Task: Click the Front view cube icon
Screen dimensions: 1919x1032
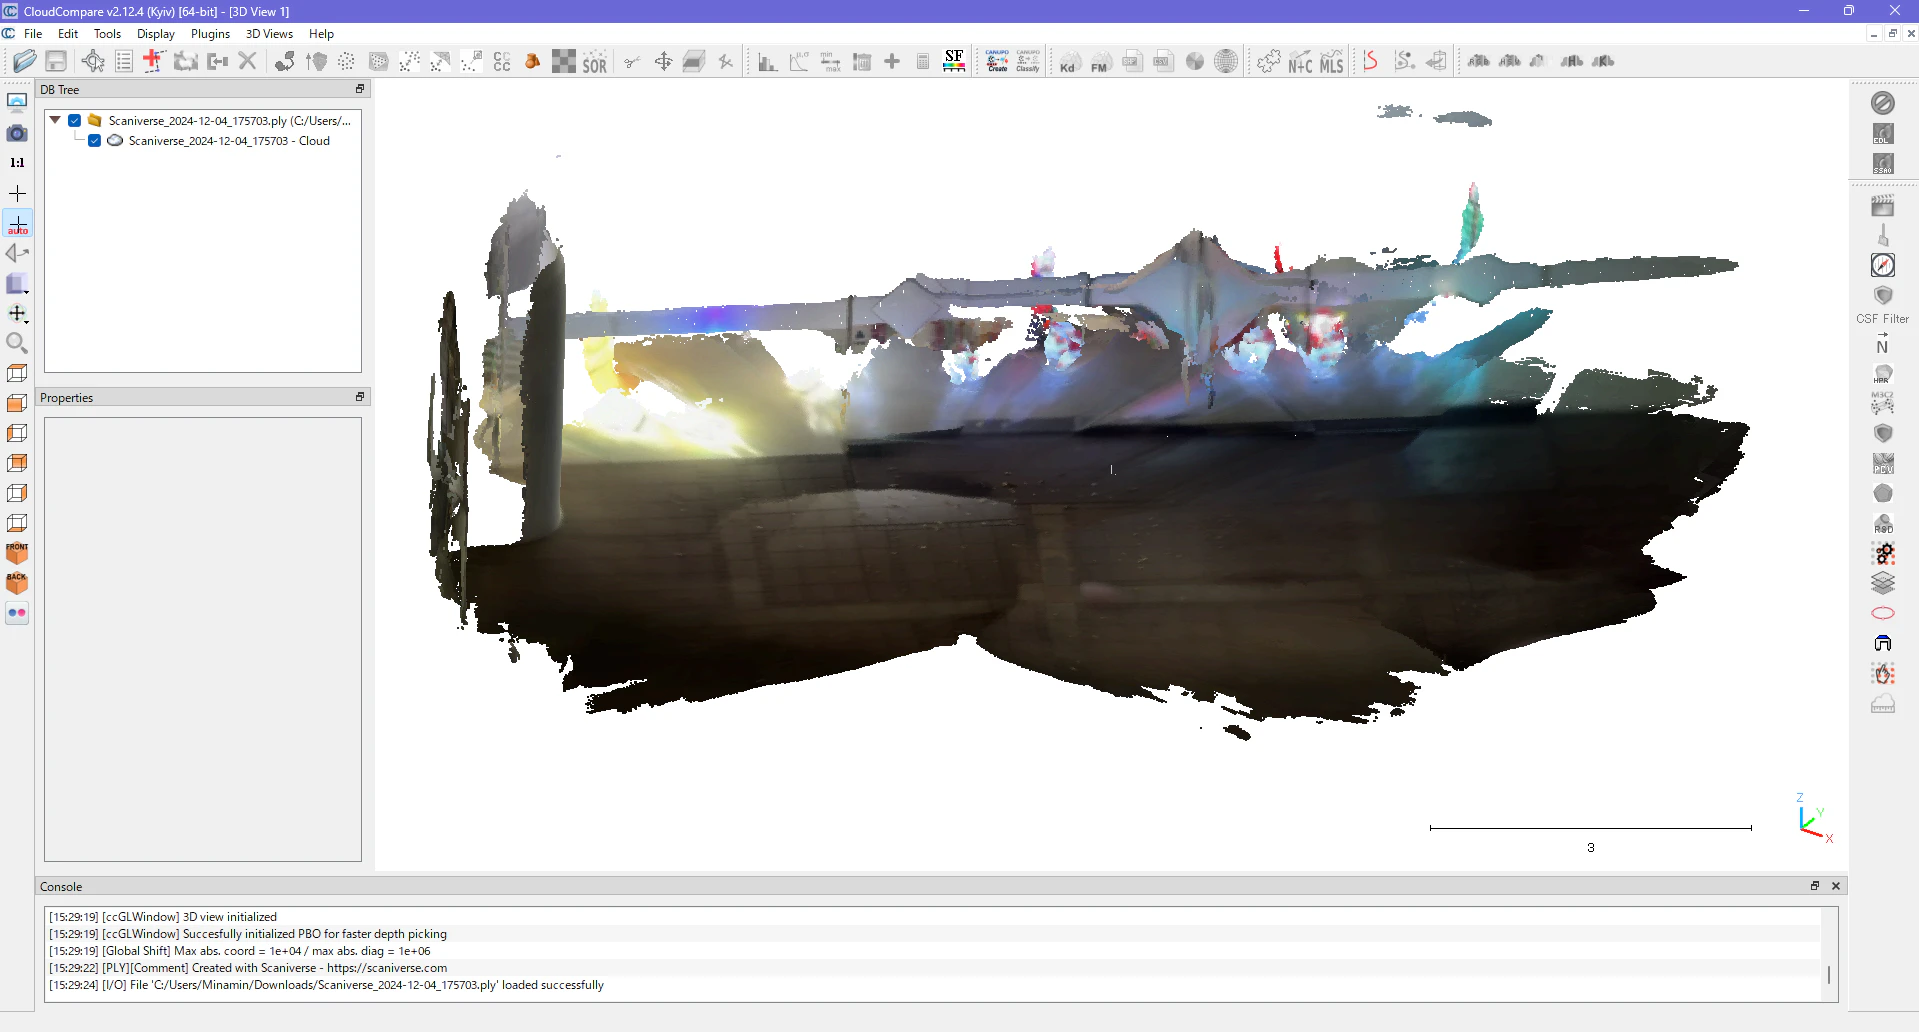Action: [x=17, y=552]
